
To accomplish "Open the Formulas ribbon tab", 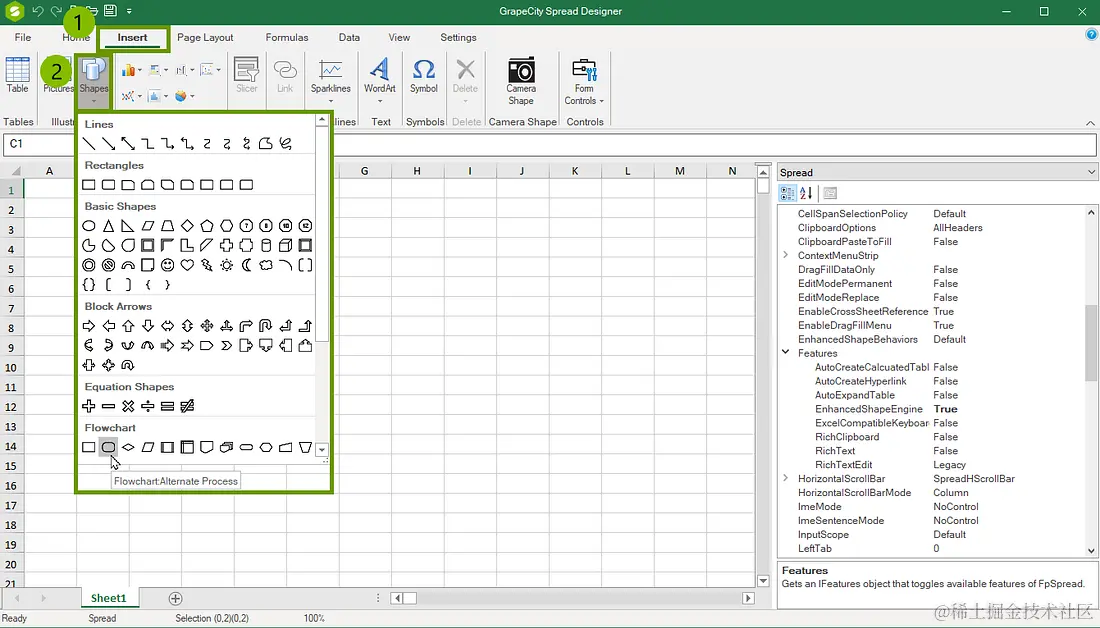I will pyautogui.click(x=286, y=37).
